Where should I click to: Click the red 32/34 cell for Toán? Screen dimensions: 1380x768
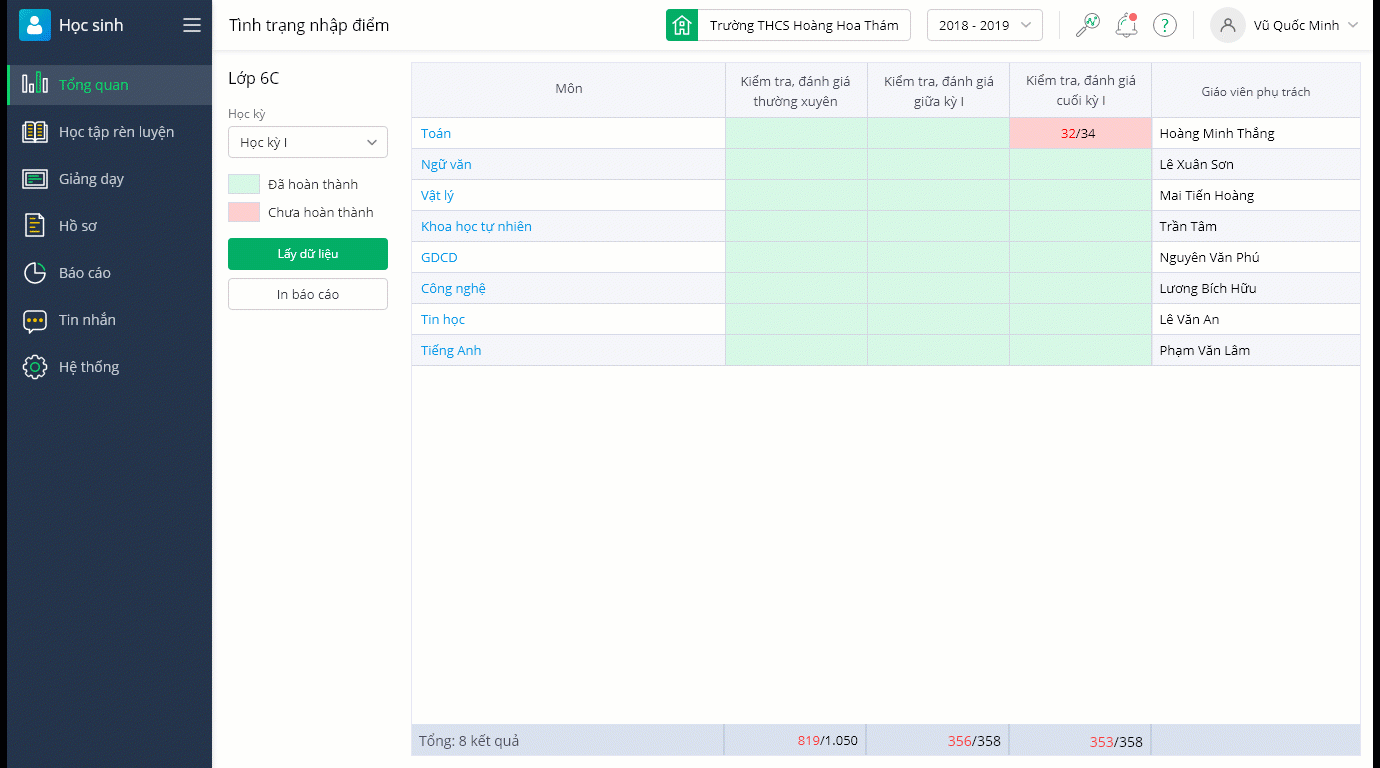pos(1079,133)
